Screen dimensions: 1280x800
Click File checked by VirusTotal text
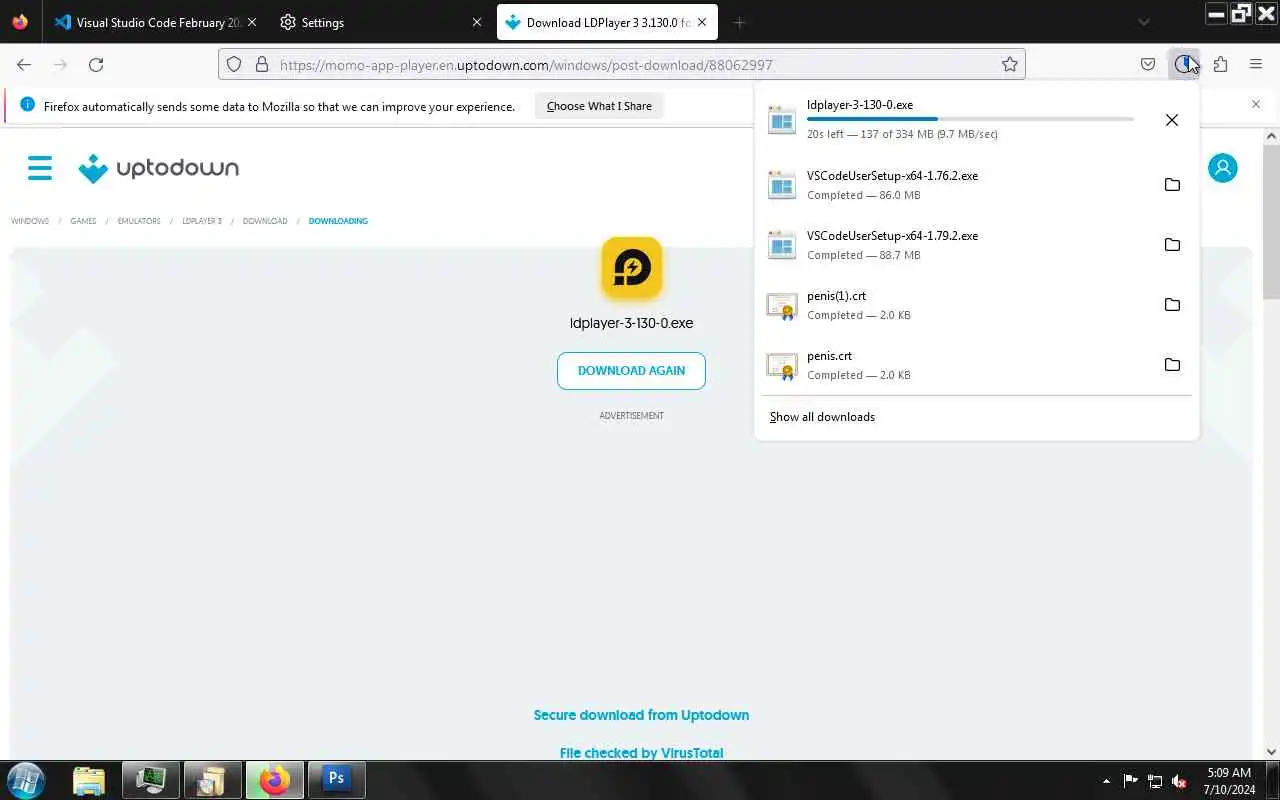[641, 753]
